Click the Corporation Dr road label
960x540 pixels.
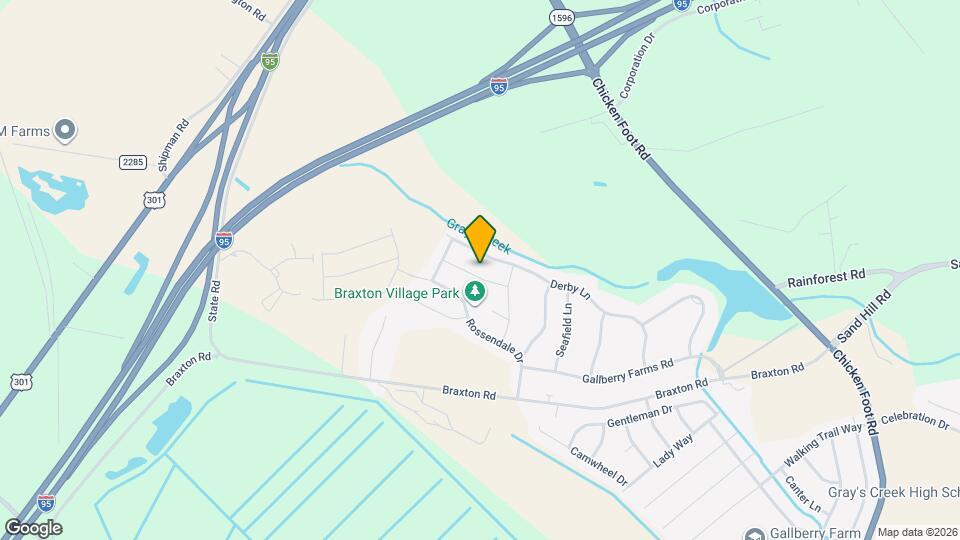637,66
